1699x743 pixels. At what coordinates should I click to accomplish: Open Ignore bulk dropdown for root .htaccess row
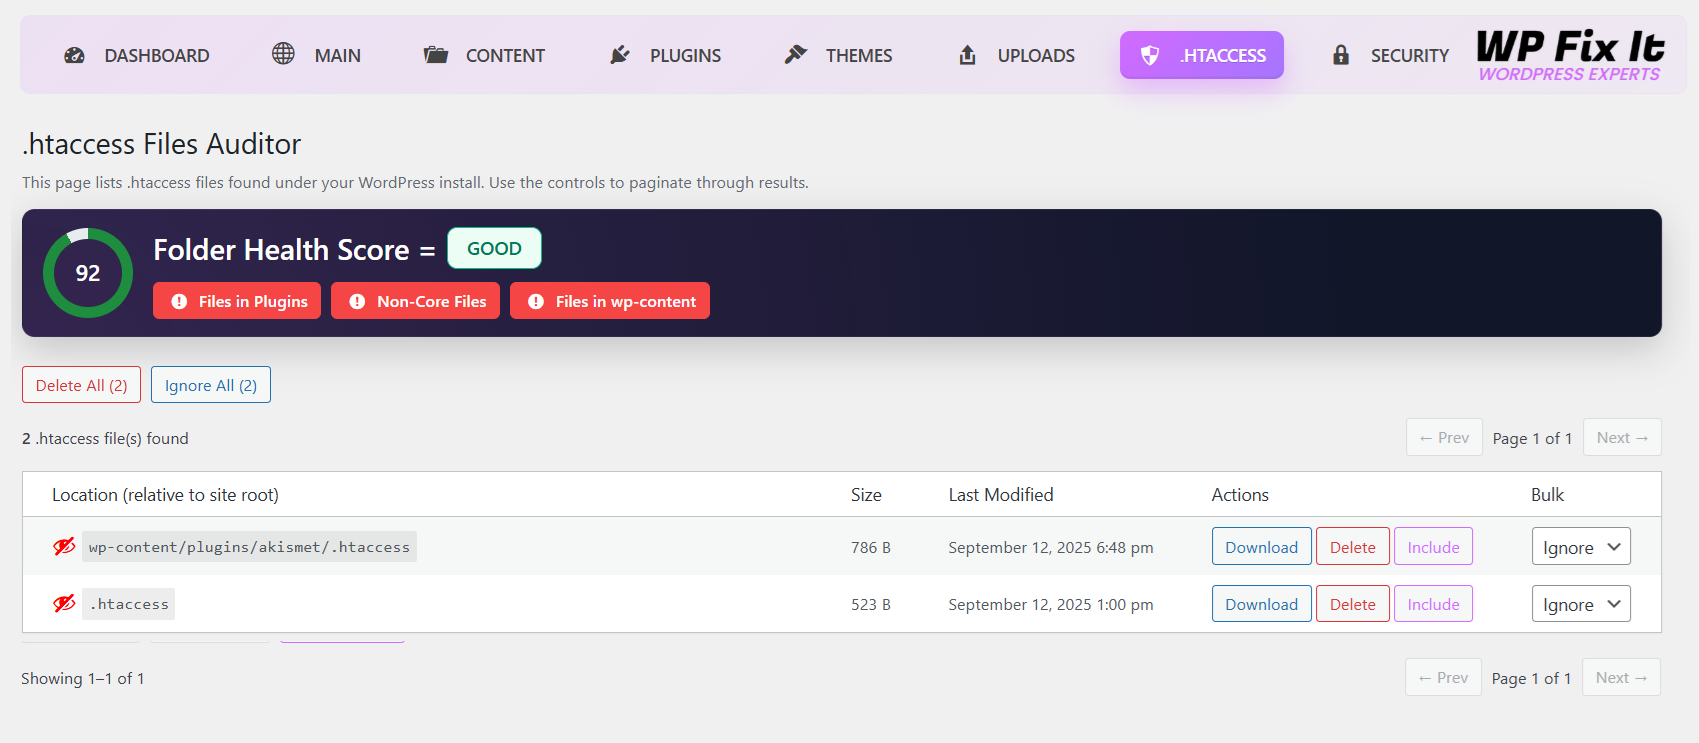tap(1581, 604)
